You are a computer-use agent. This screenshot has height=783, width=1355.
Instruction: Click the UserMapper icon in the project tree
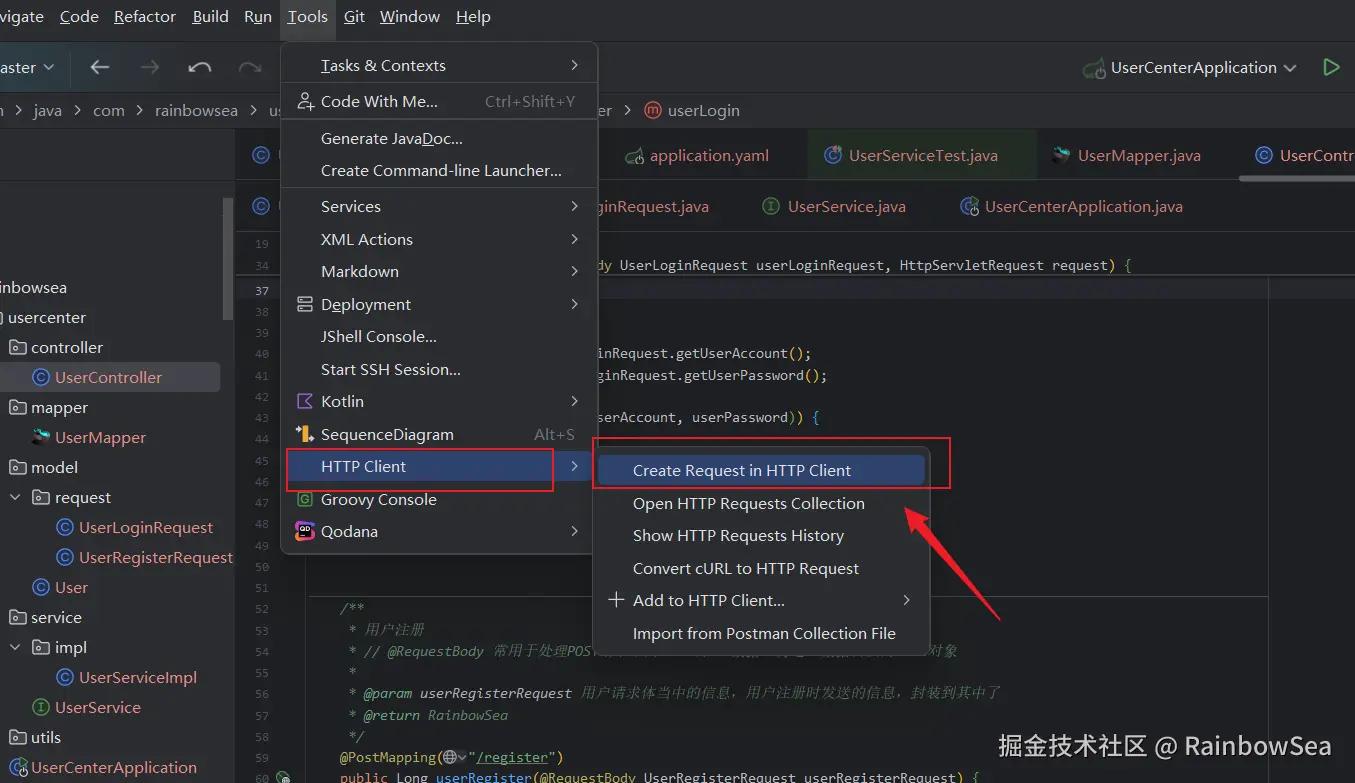tap(41, 437)
